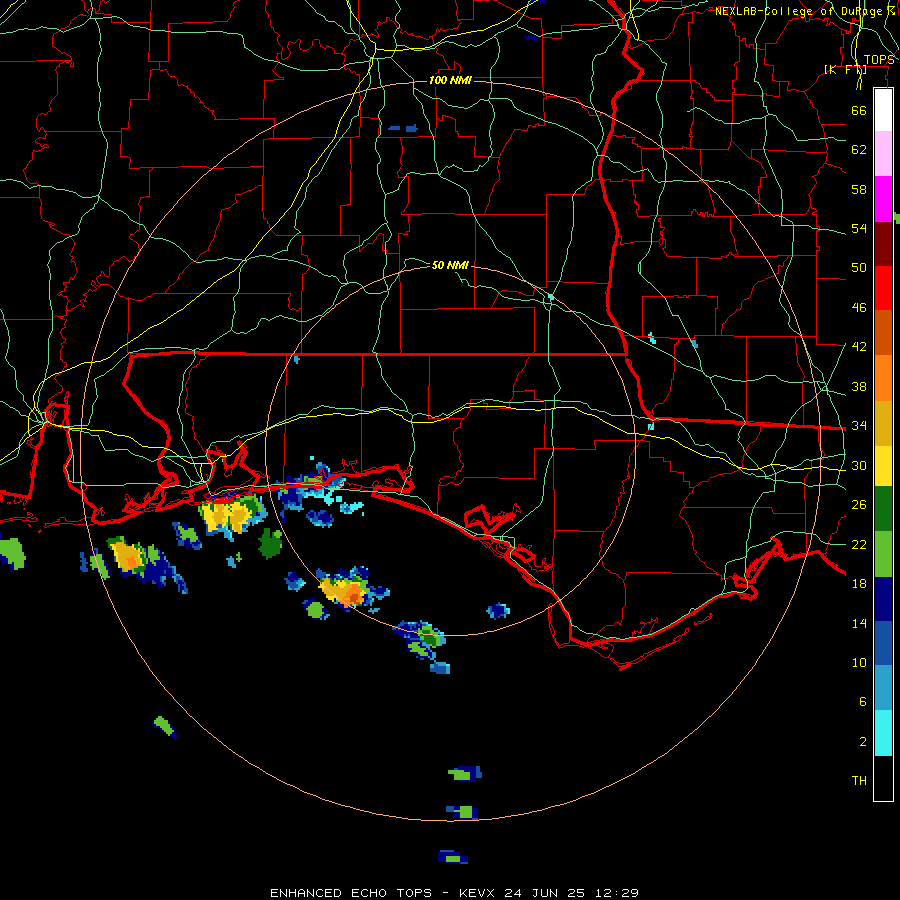Image resolution: width=900 pixels, height=900 pixels.
Task: Click the K FT units label
Action: (x=845, y=70)
